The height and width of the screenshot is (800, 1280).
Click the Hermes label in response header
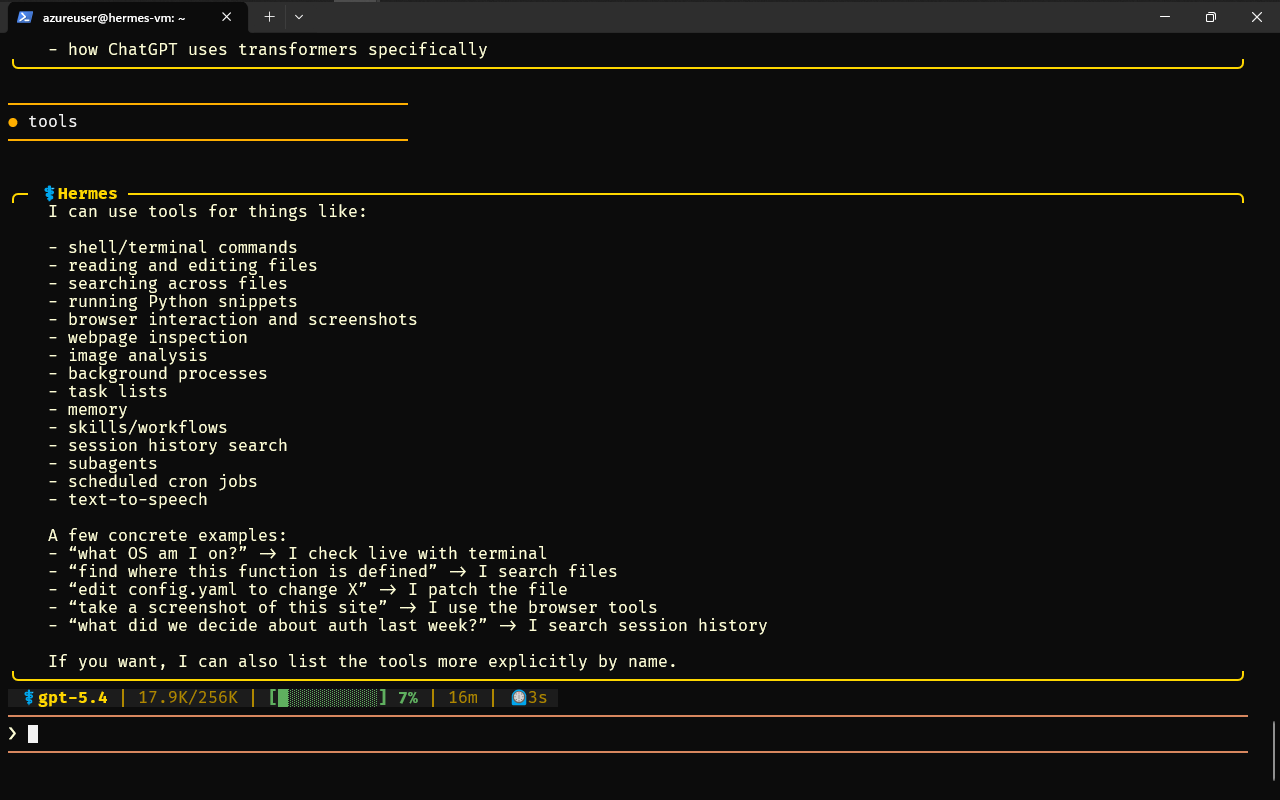88,193
